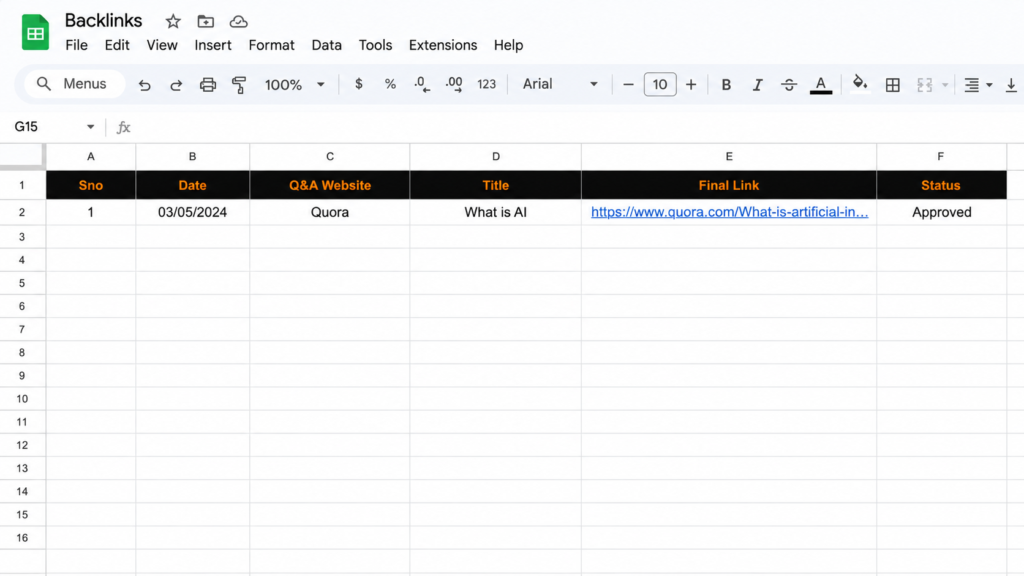
Task: Toggle strikethrough formatting
Action: coord(789,84)
